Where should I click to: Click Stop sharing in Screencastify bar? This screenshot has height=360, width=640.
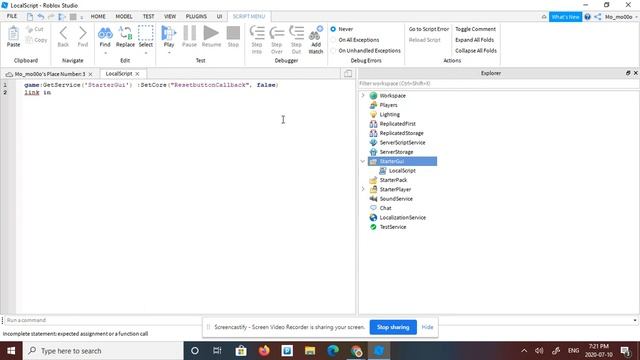393,327
